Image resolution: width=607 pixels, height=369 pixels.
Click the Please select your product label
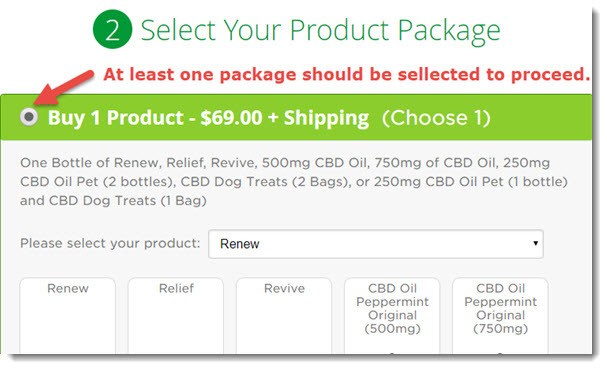110,243
